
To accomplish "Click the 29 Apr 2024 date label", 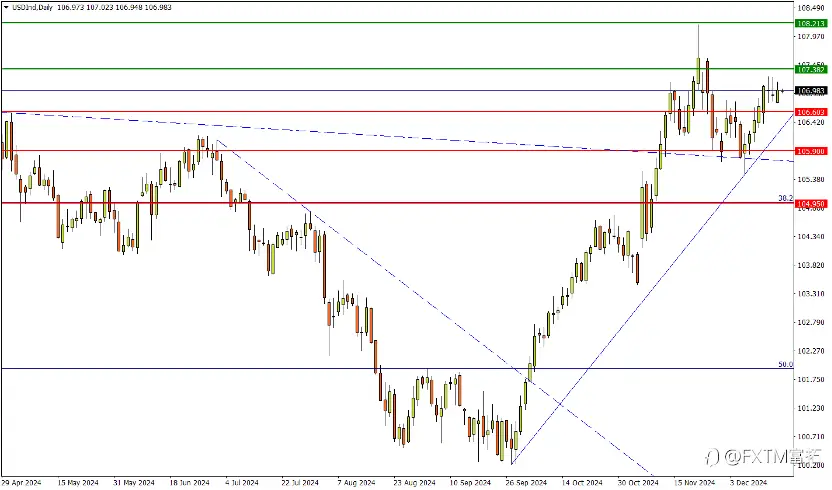I will pos(21,483).
